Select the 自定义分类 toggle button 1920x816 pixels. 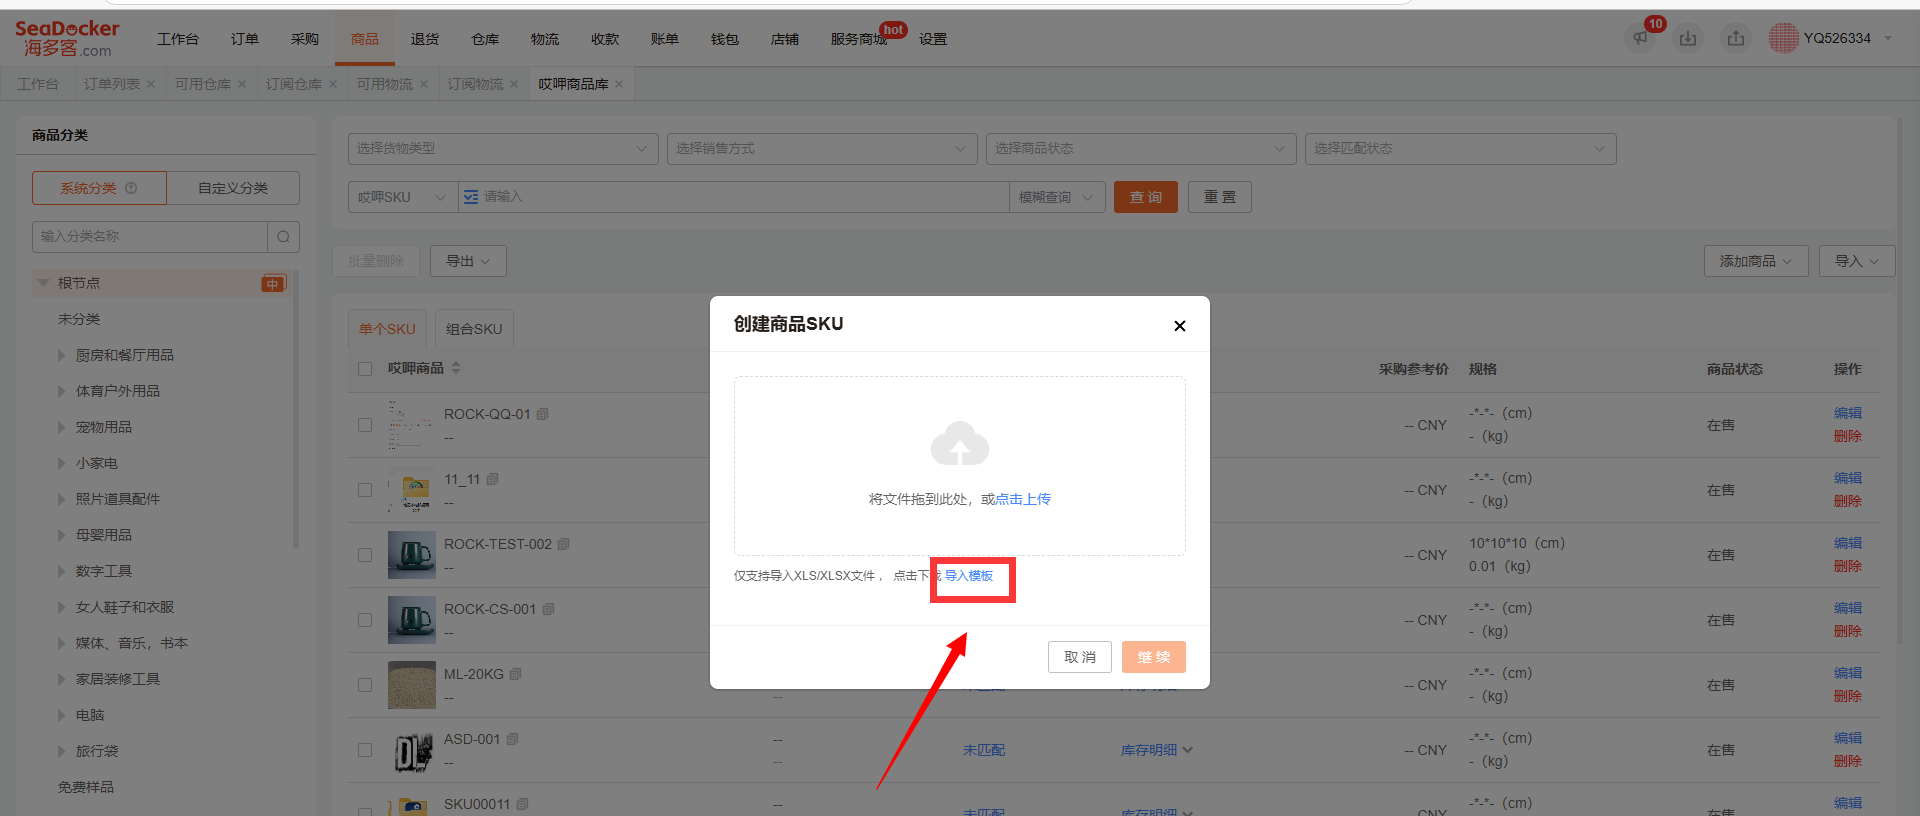pyautogui.click(x=233, y=188)
